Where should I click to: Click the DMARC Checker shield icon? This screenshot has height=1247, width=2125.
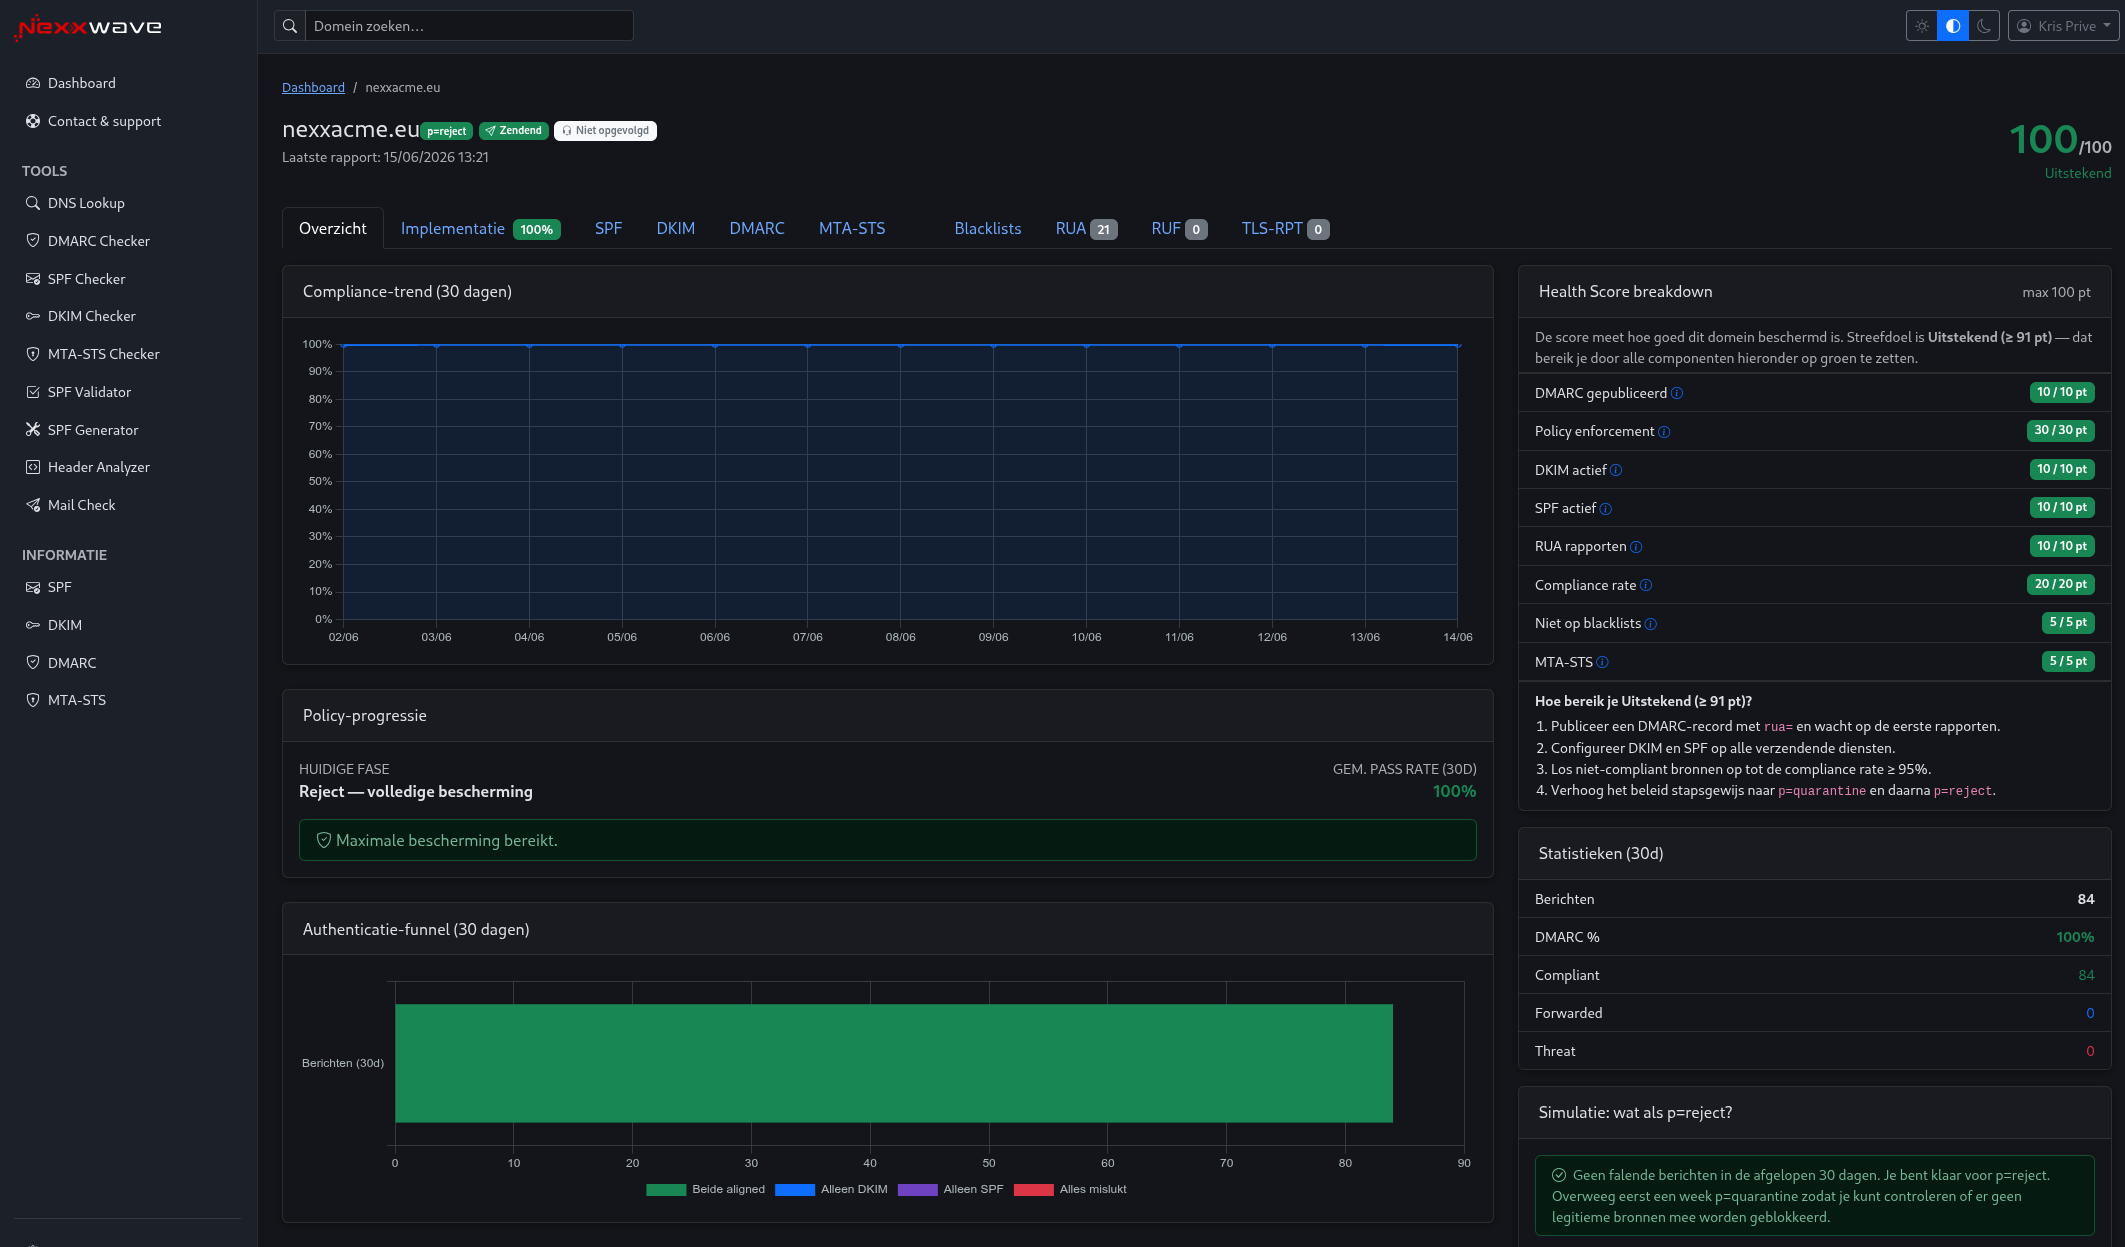click(x=33, y=241)
